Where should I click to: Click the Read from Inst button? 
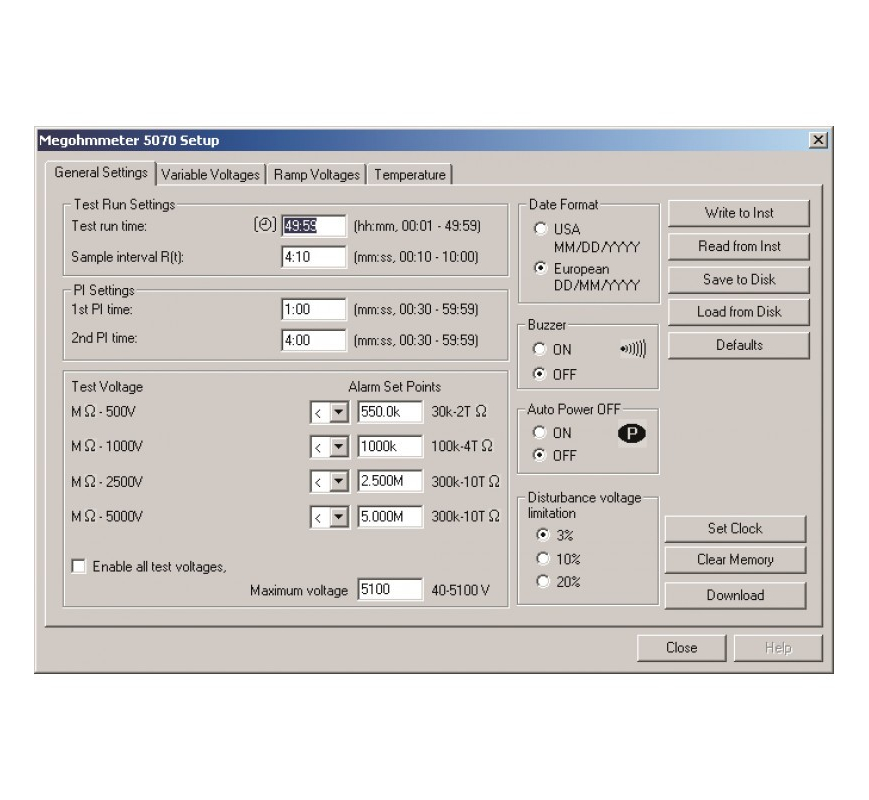(739, 246)
